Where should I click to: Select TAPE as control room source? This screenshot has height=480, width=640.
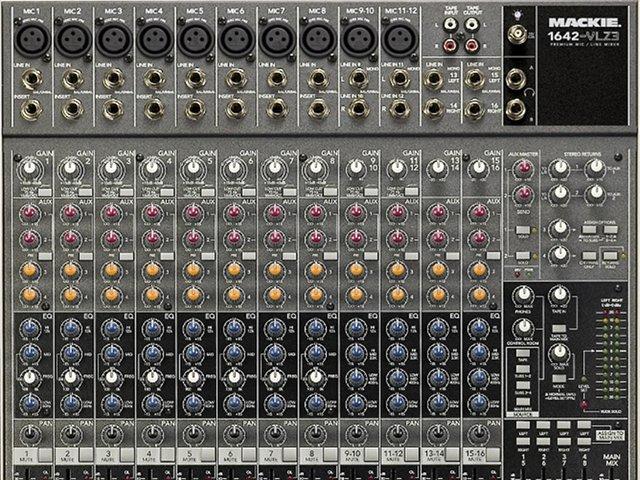(523, 353)
